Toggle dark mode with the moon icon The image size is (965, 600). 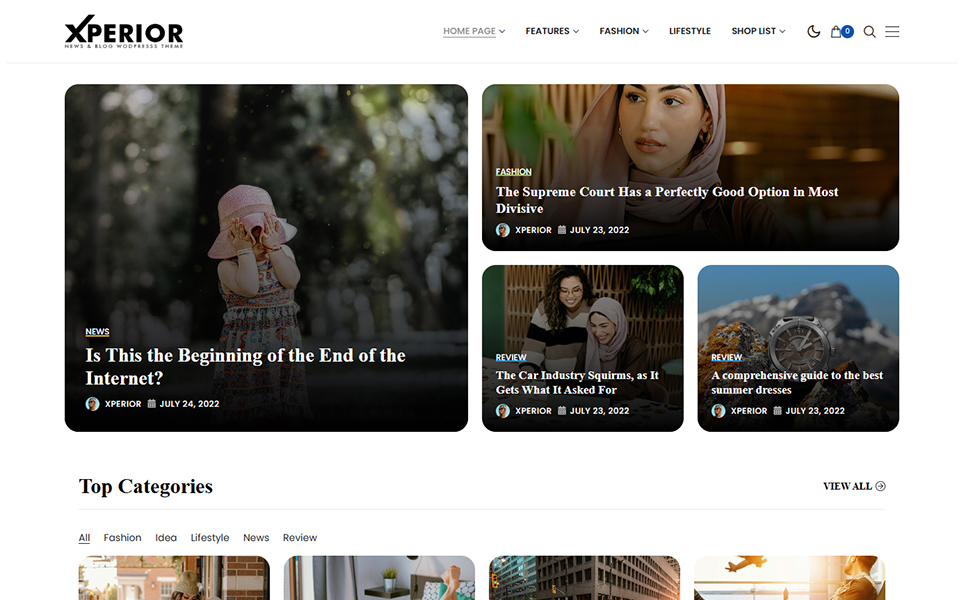click(x=813, y=31)
